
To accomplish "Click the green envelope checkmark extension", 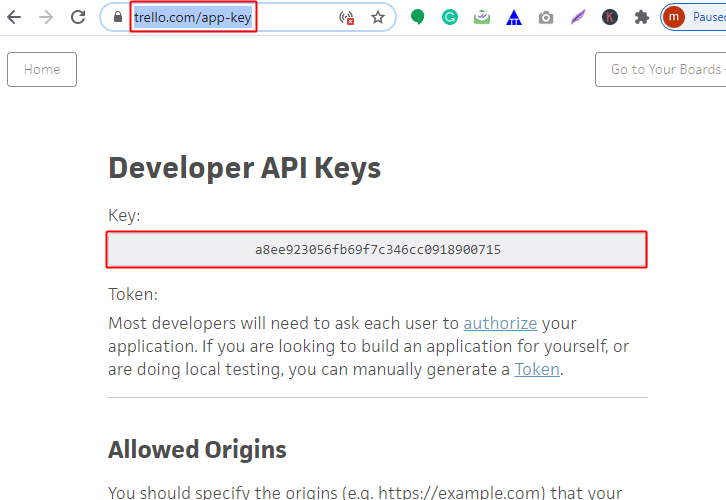I will pos(482,17).
